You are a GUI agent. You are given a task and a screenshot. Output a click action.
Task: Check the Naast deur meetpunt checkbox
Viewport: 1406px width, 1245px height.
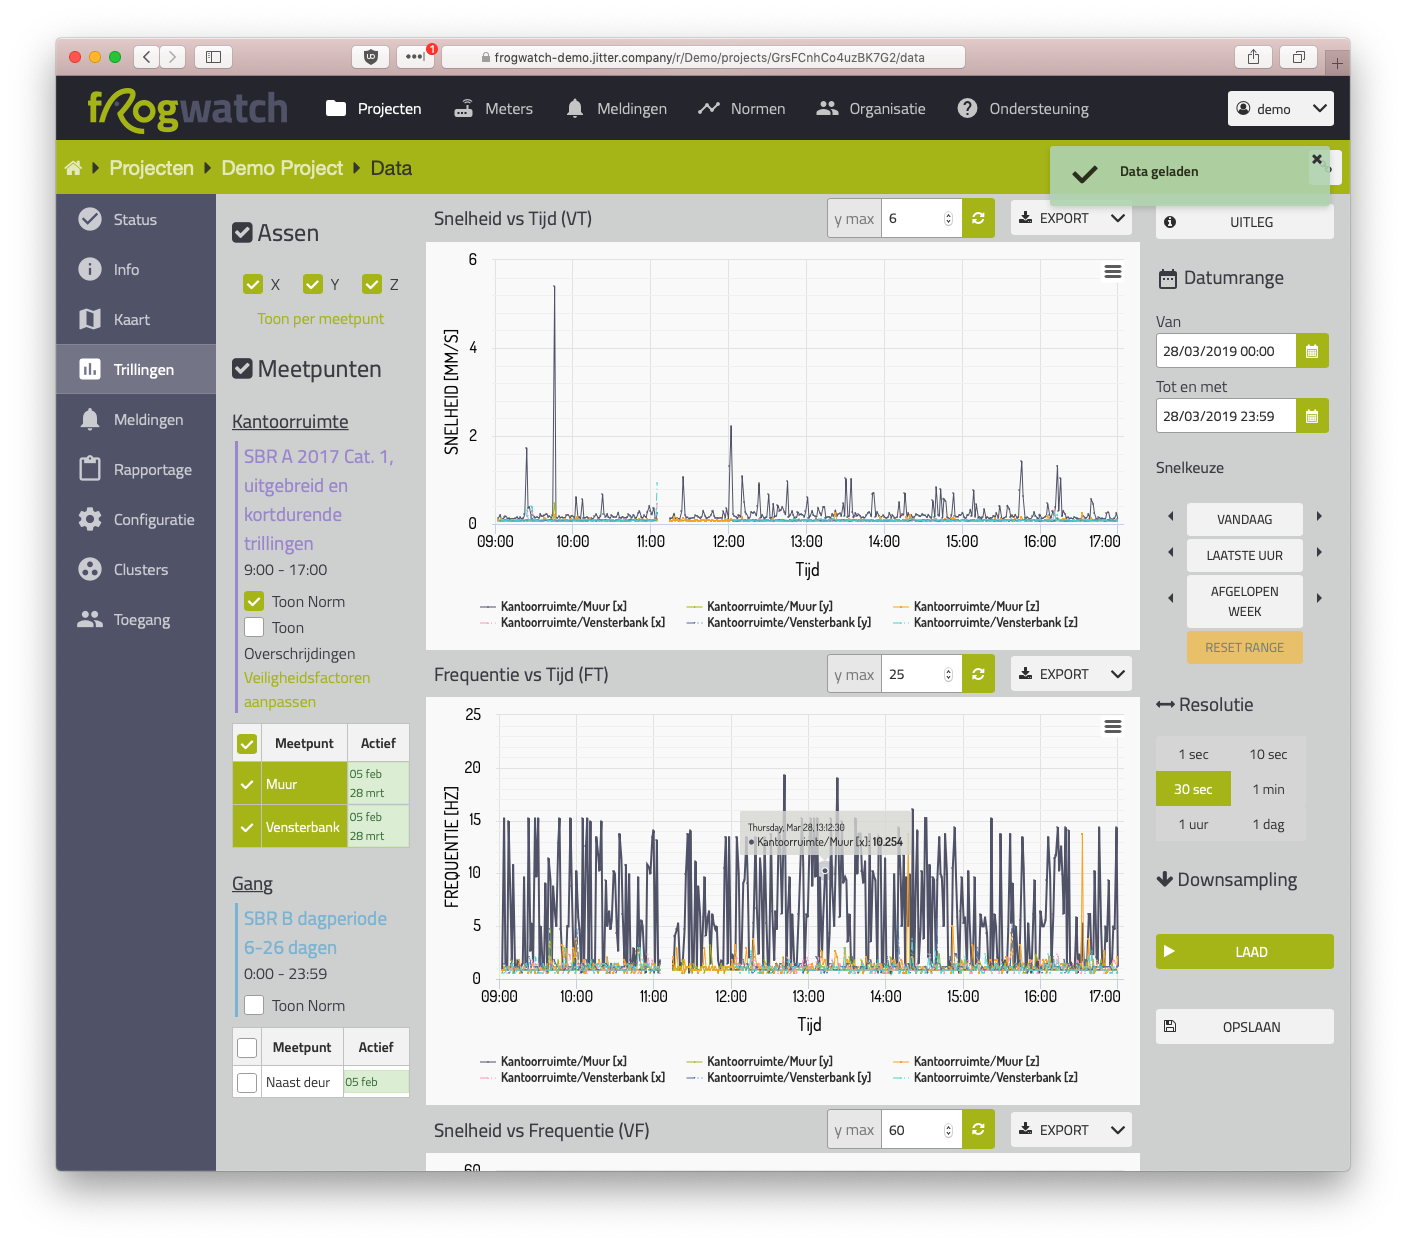click(x=247, y=1082)
